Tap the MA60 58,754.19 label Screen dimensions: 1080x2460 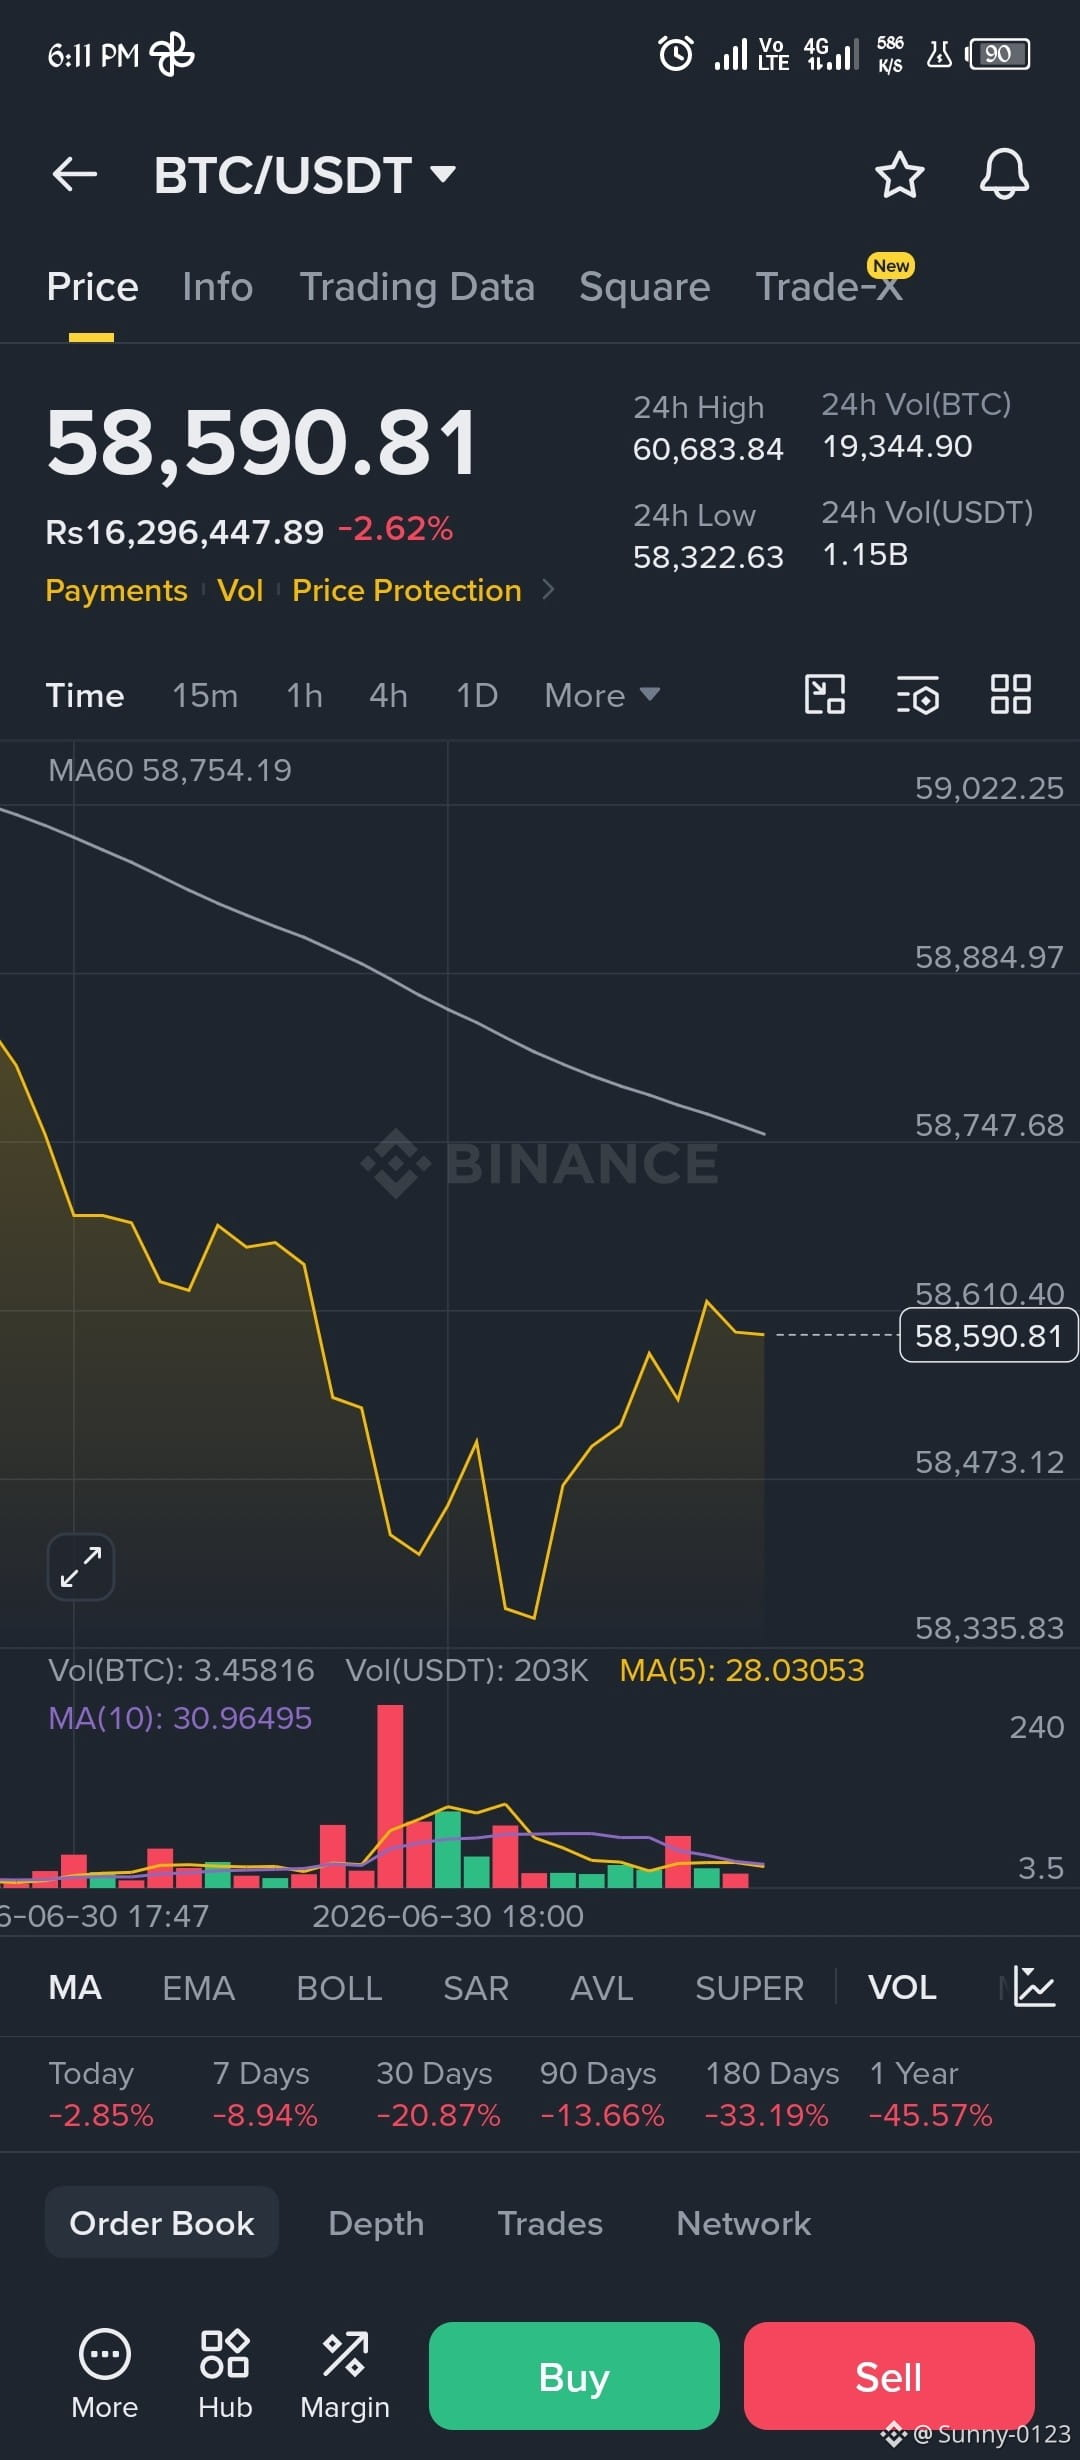click(170, 770)
